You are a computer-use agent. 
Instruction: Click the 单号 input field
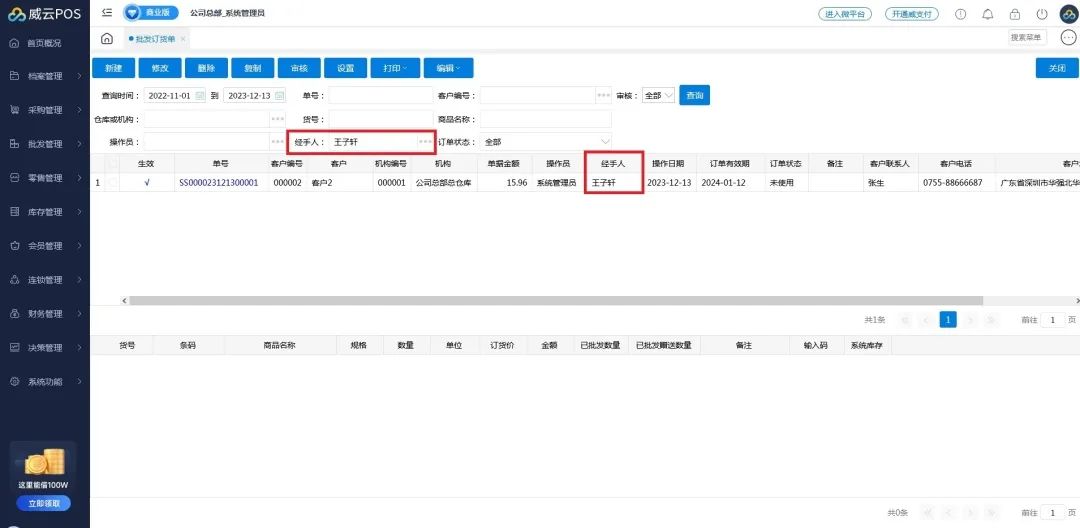click(x=380, y=96)
